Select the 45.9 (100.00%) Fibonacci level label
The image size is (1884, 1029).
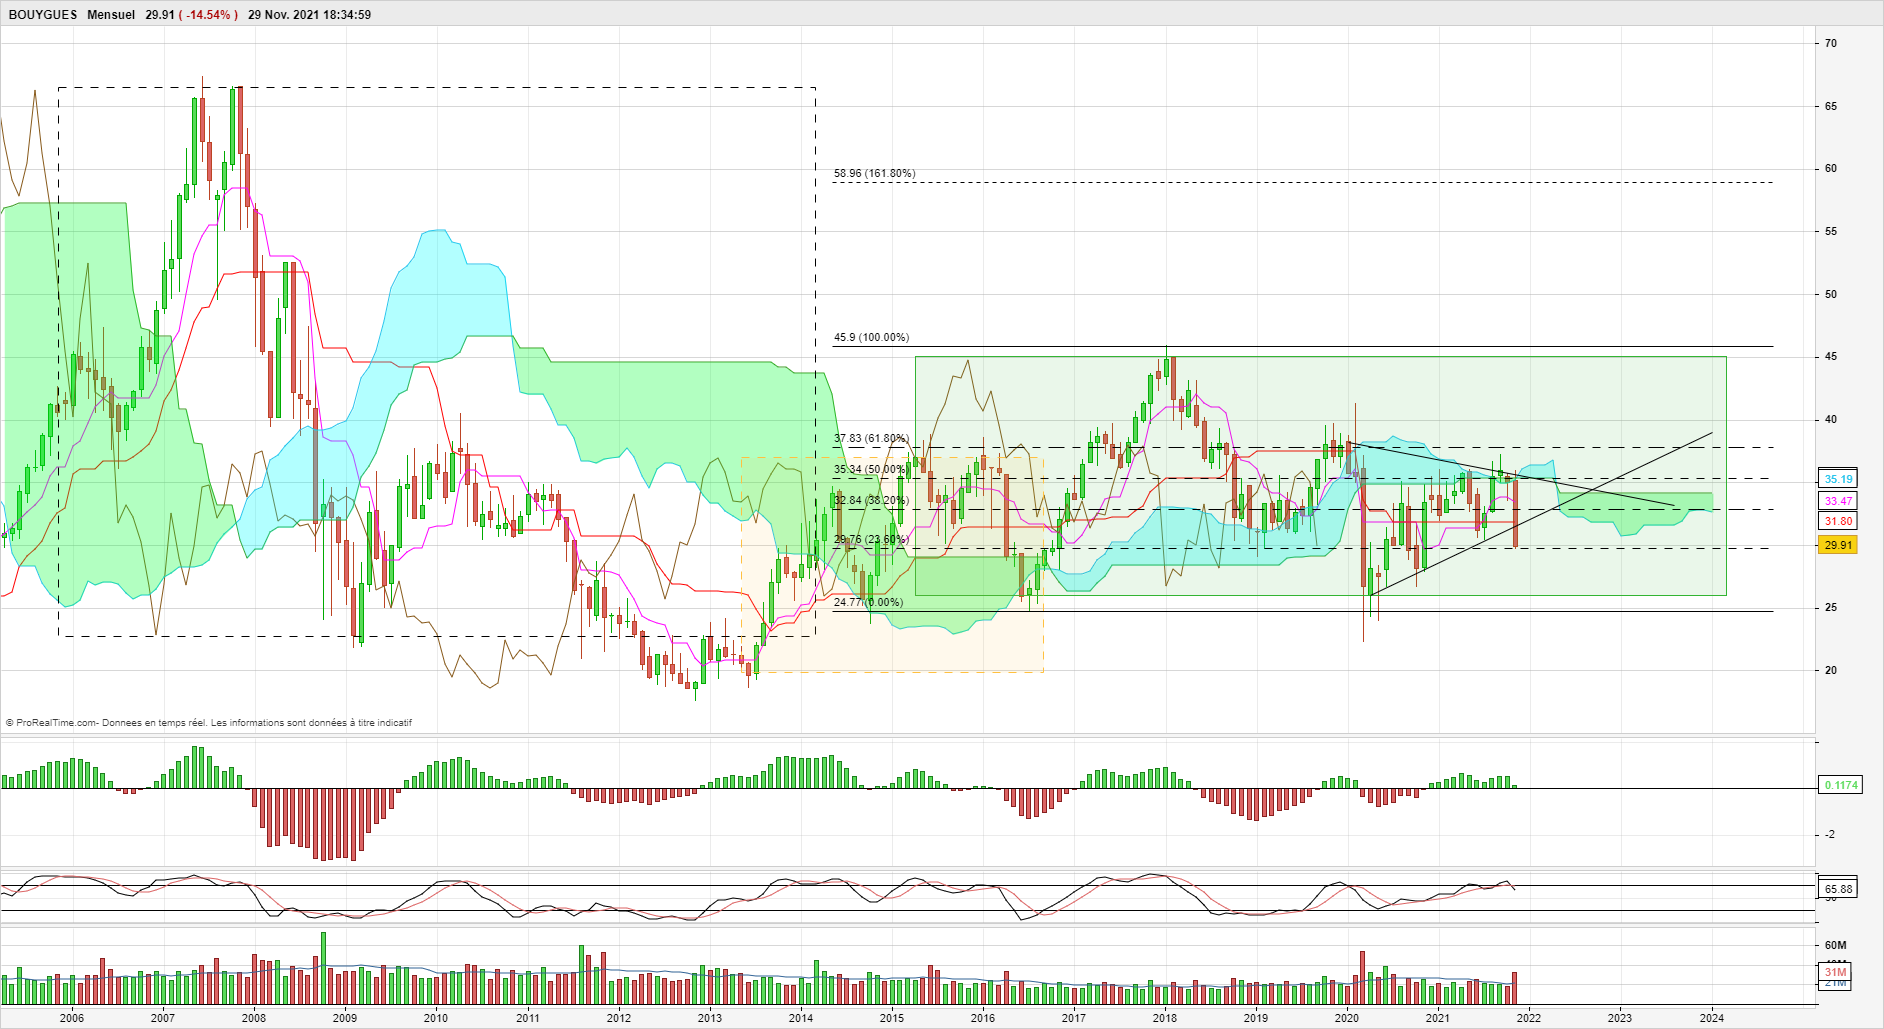[871, 337]
